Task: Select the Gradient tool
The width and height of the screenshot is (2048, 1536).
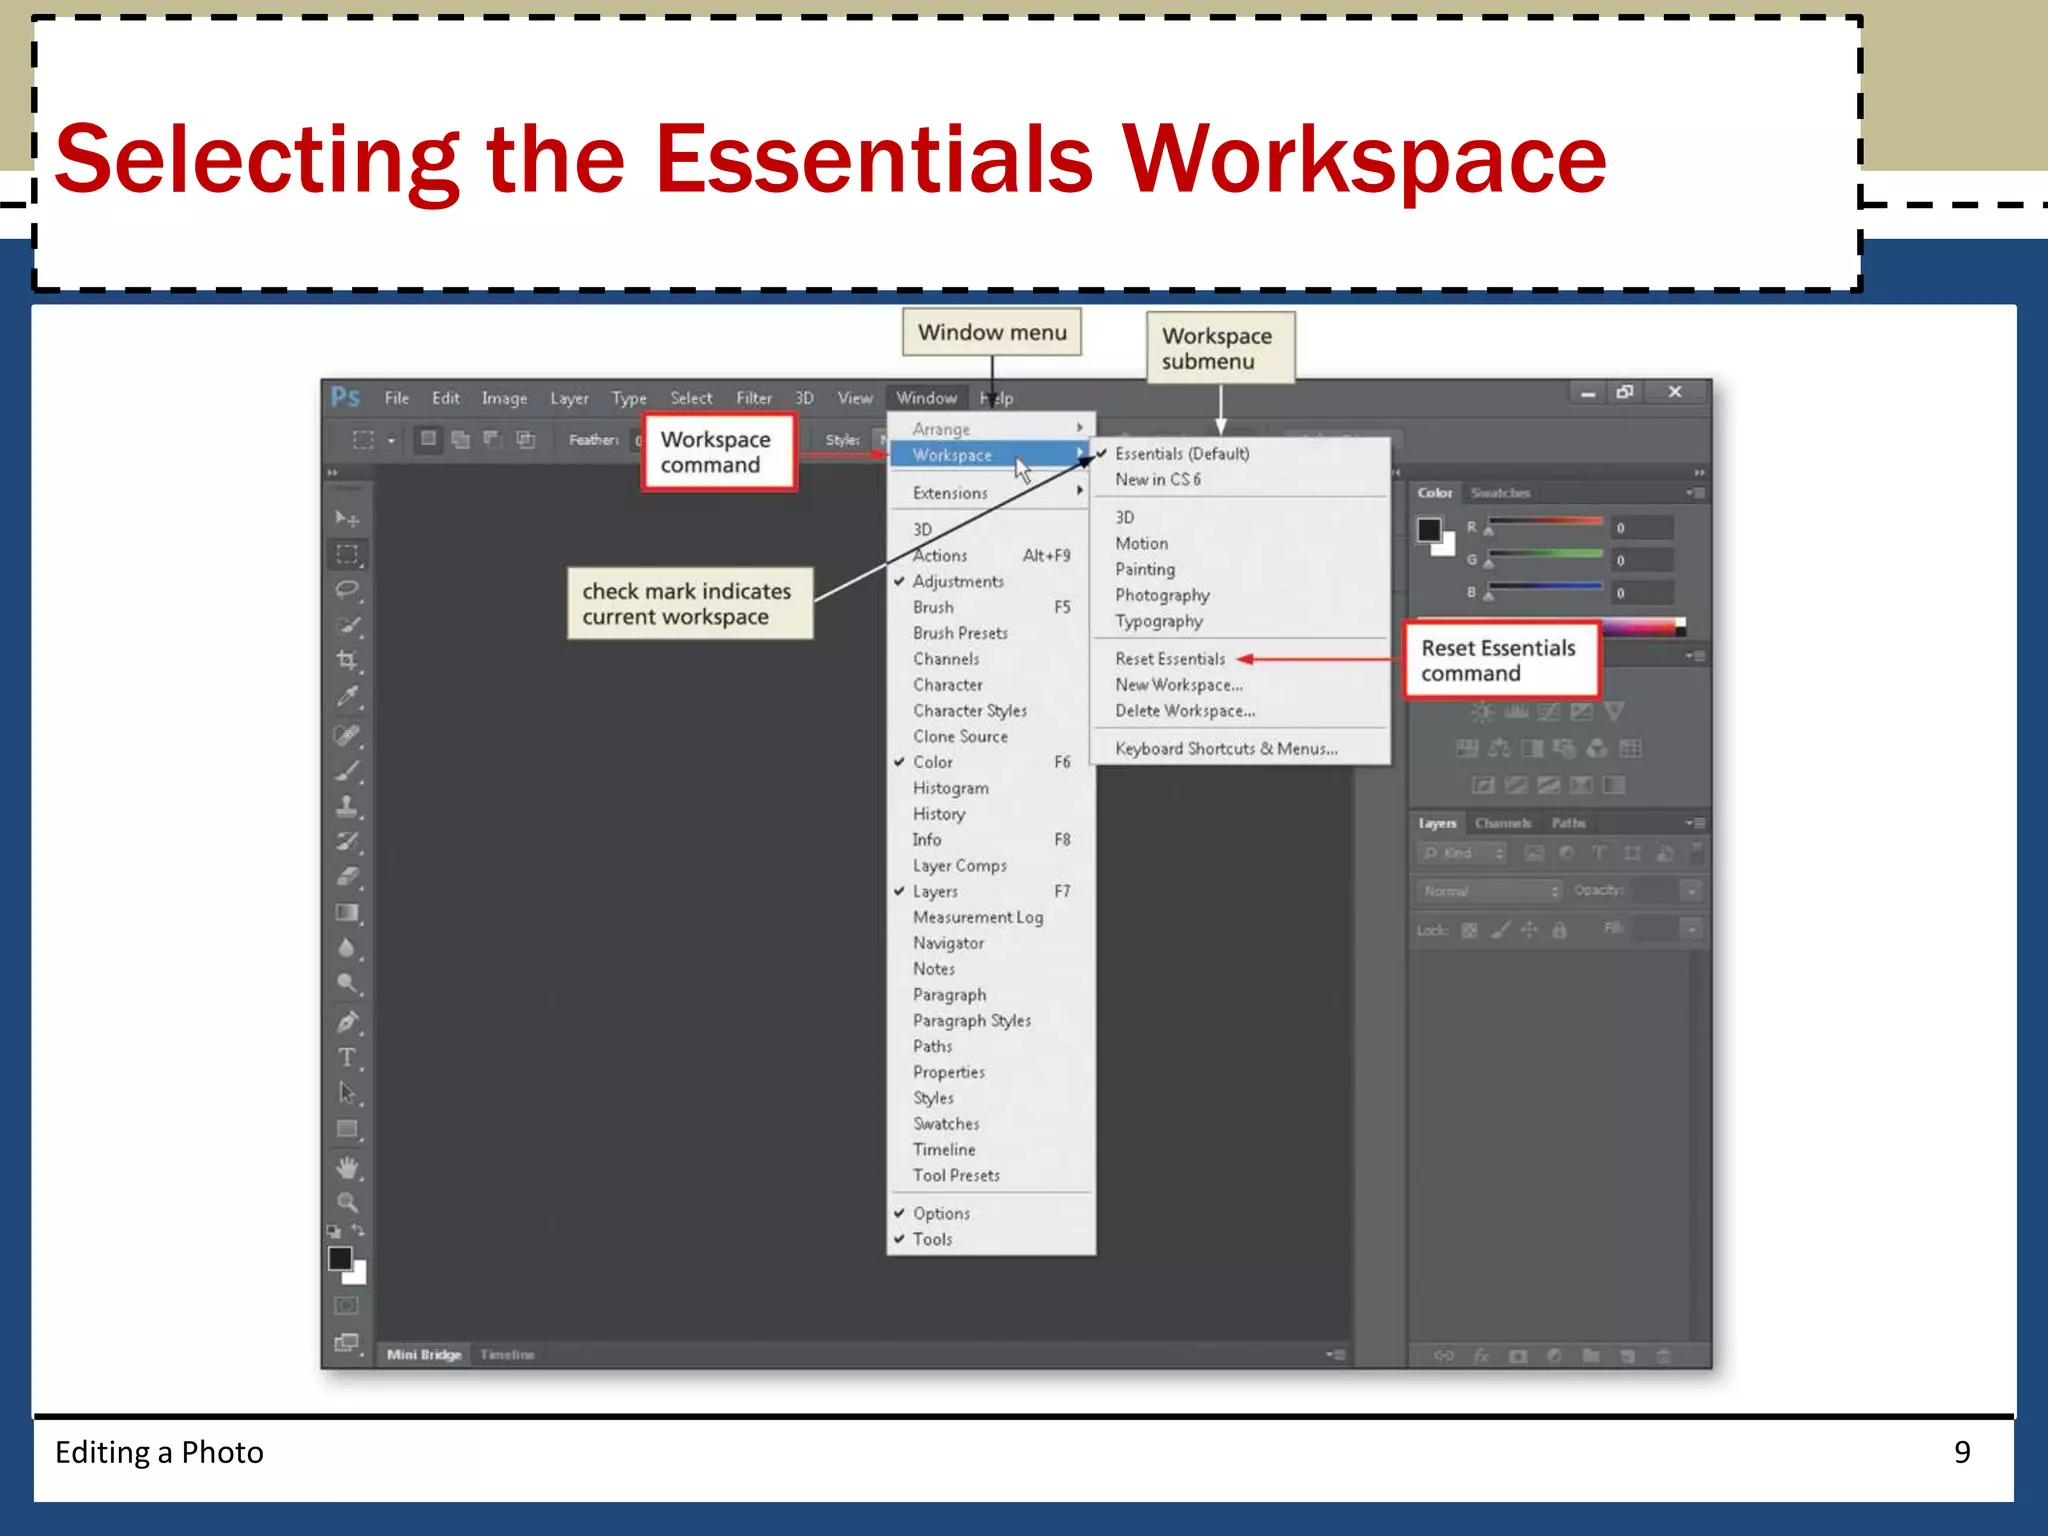Action: pos(347,912)
